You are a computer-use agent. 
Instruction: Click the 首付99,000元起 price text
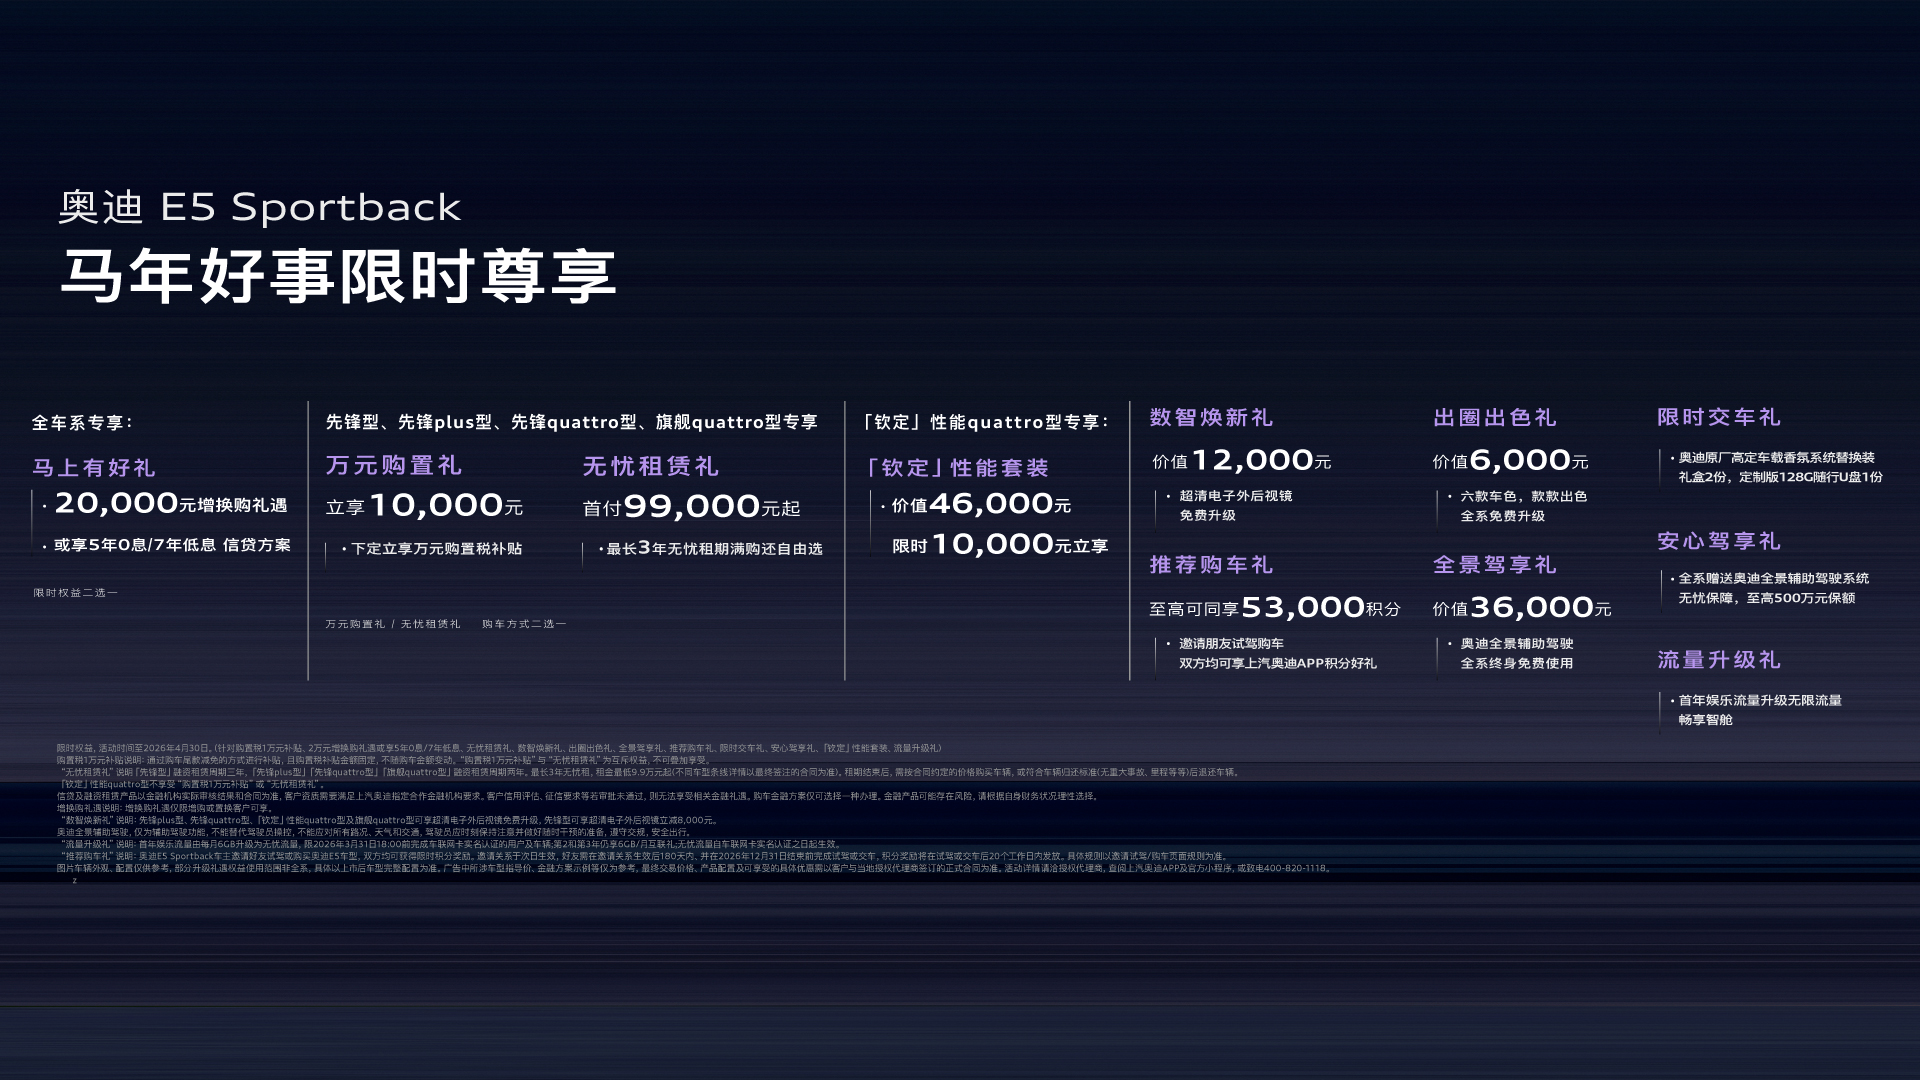pyautogui.click(x=691, y=507)
